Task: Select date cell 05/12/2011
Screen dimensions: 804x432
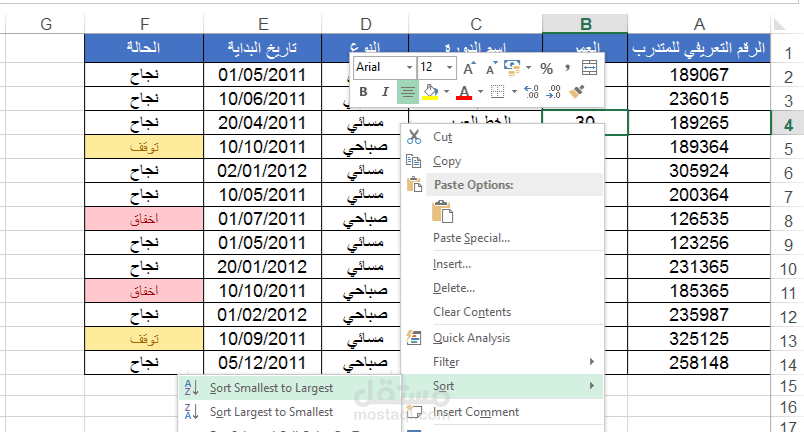Action: click(x=262, y=363)
